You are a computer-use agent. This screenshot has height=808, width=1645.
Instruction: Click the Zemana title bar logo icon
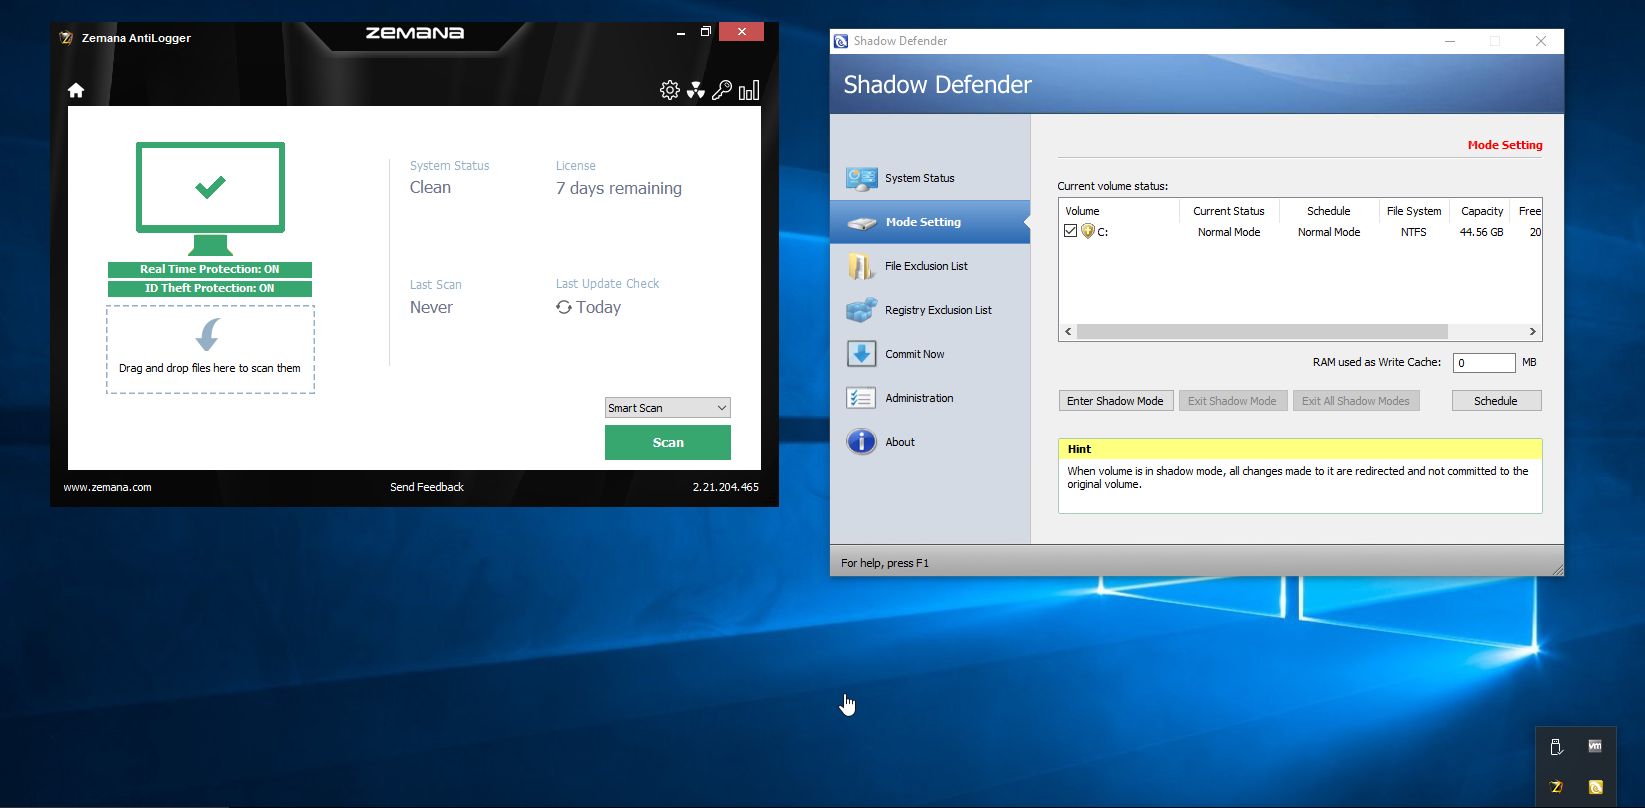[x=66, y=38]
